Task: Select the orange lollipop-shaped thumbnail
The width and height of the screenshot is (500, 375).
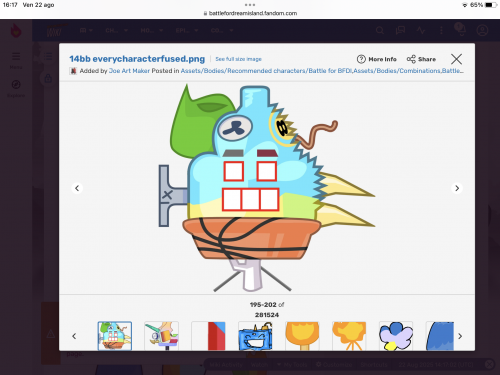Action: click(x=302, y=336)
